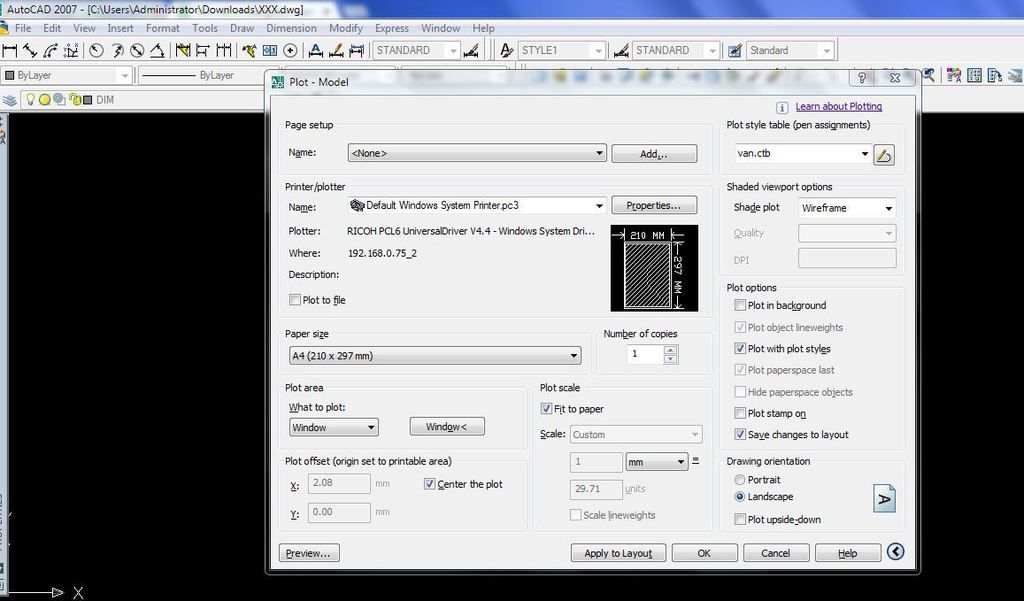1024x601 pixels.
Task: Toggle DIM layer lock icon
Action: point(74,99)
